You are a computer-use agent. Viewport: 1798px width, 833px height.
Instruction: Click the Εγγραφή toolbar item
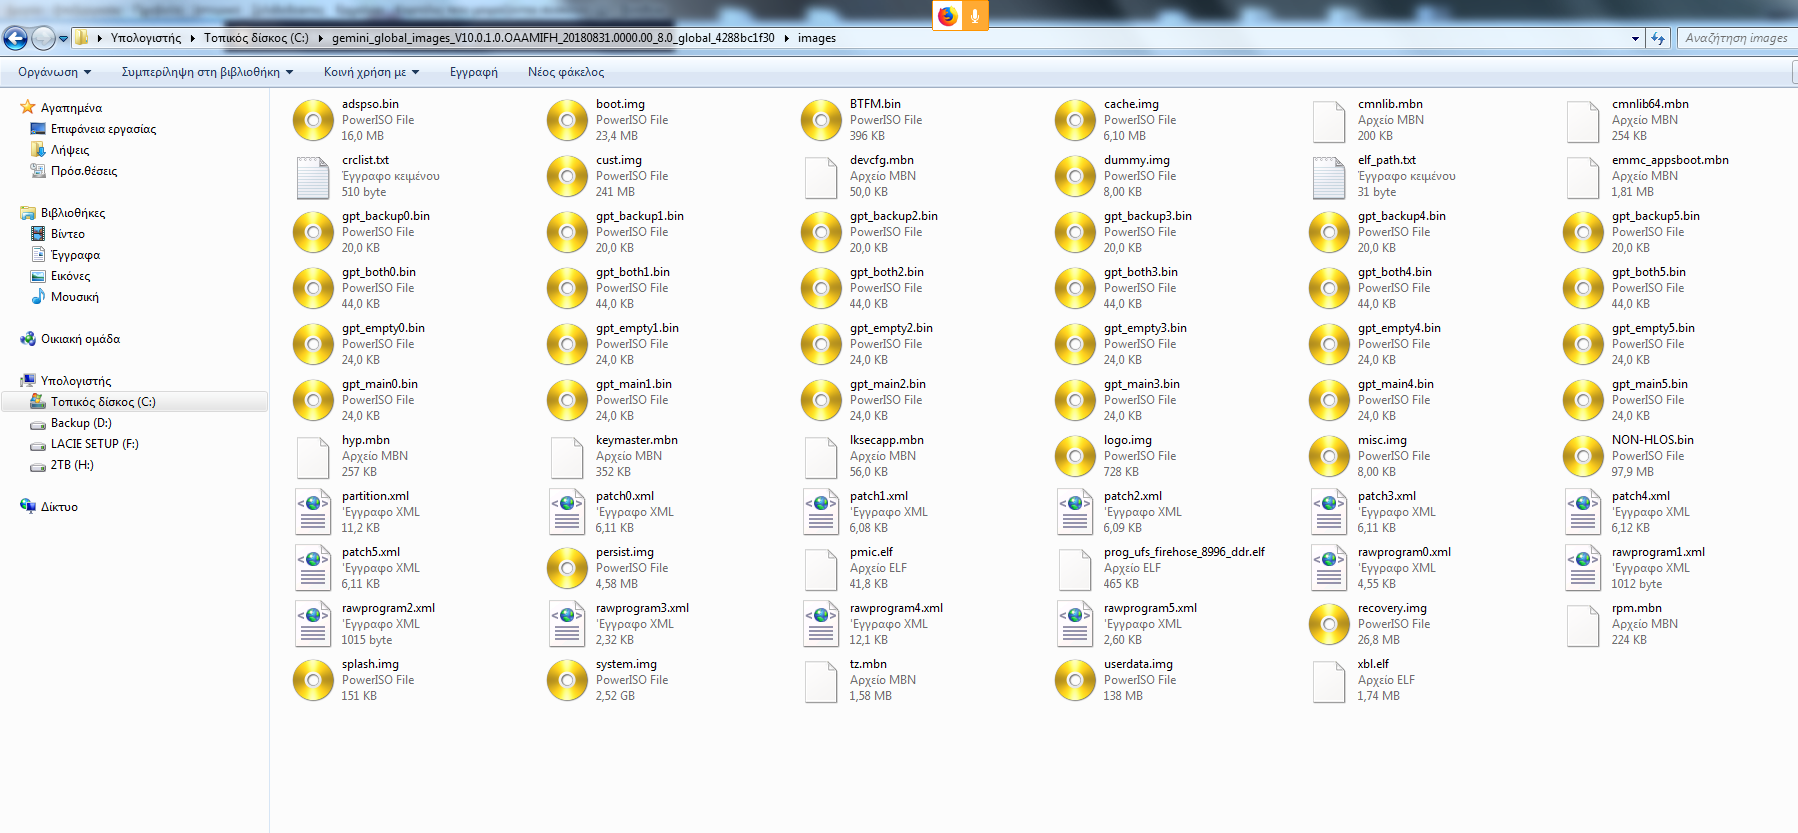click(x=474, y=72)
